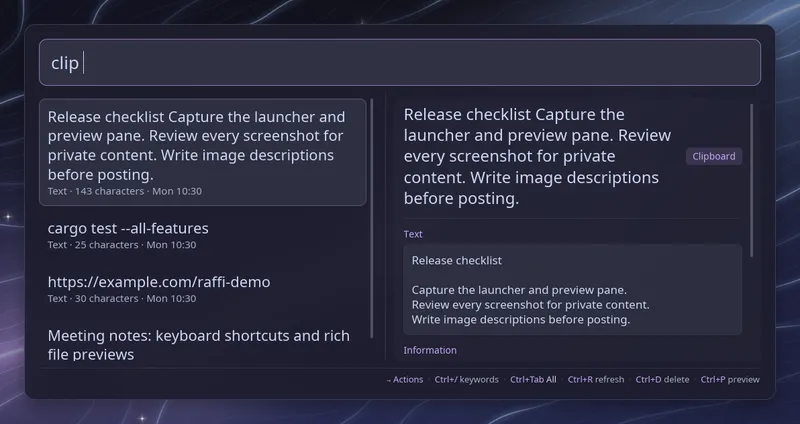Open the Actions hint in footer
The width and height of the screenshot is (800, 424).
point(405,379)
